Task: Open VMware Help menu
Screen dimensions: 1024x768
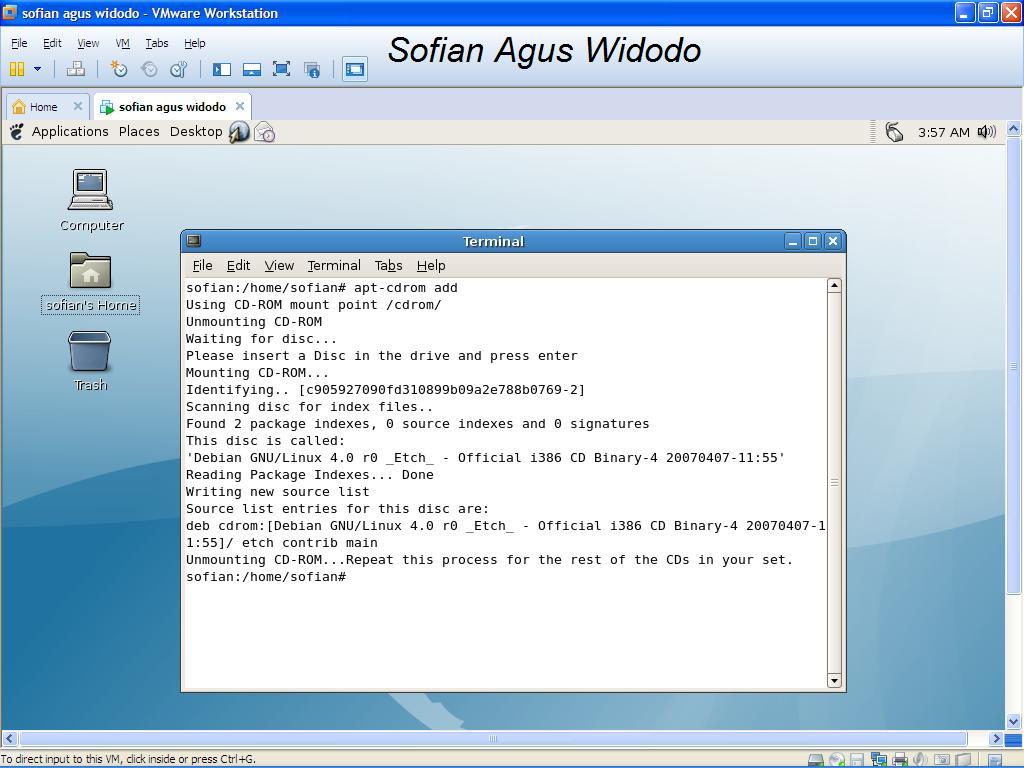Action: pos(195,43)
